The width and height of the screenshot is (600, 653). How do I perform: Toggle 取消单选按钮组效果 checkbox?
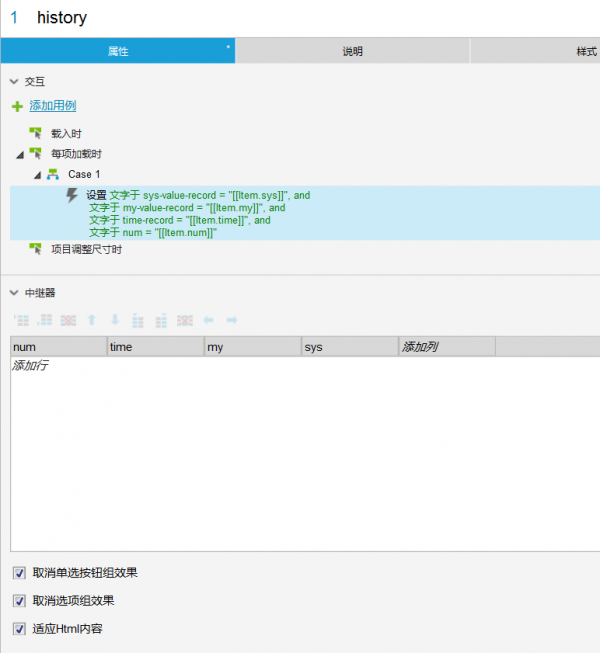(x=19, y=573)
